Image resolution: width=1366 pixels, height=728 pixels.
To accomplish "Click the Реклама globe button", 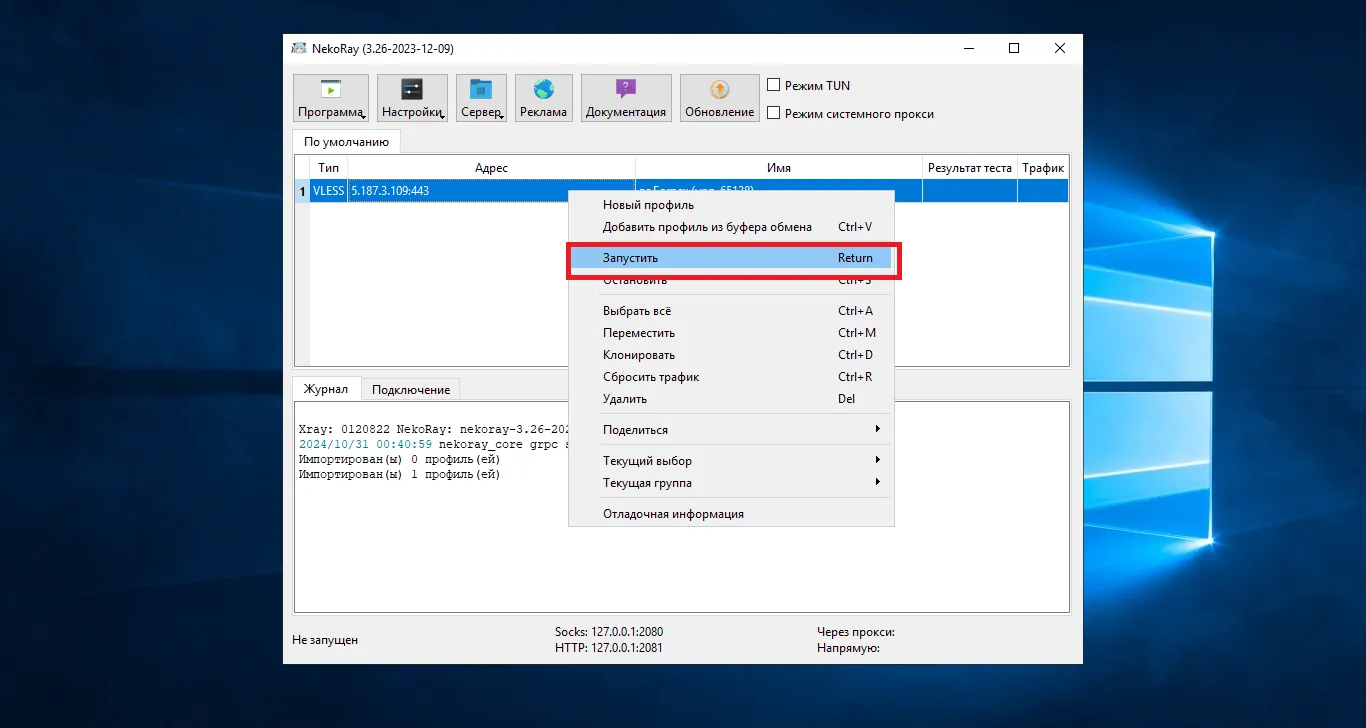I will pos(543,98).
